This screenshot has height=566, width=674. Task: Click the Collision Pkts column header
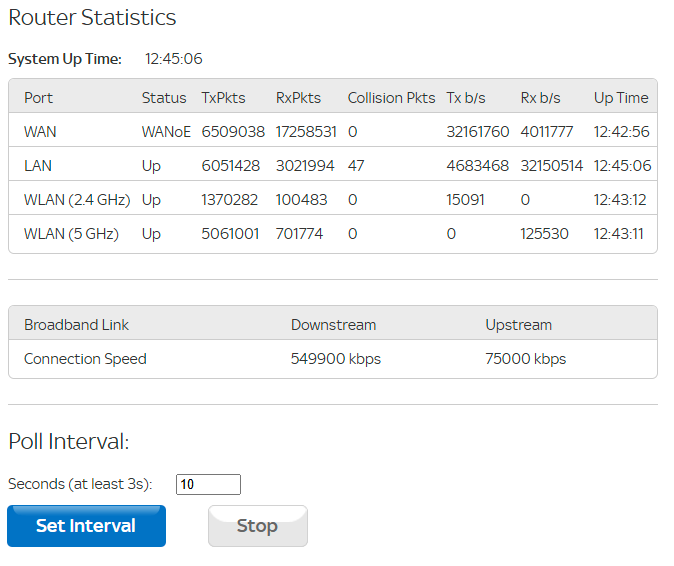pos(391,98)
